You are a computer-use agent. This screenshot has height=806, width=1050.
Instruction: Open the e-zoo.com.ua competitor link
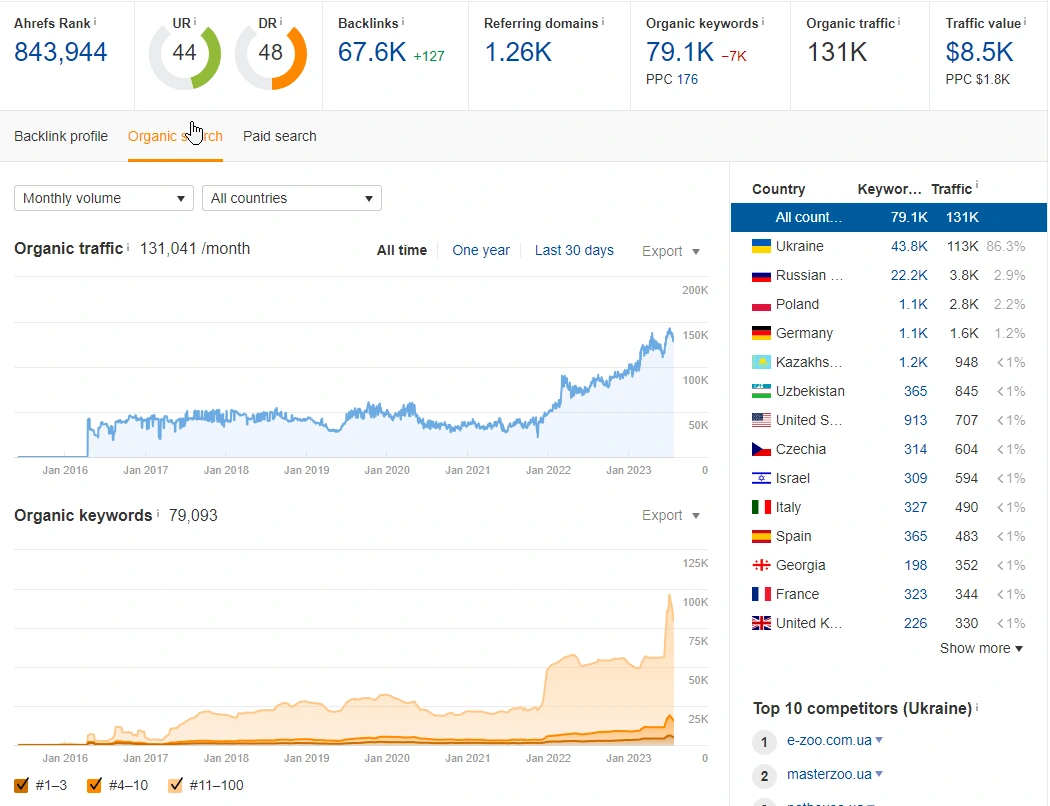click(x=829, y=741)
